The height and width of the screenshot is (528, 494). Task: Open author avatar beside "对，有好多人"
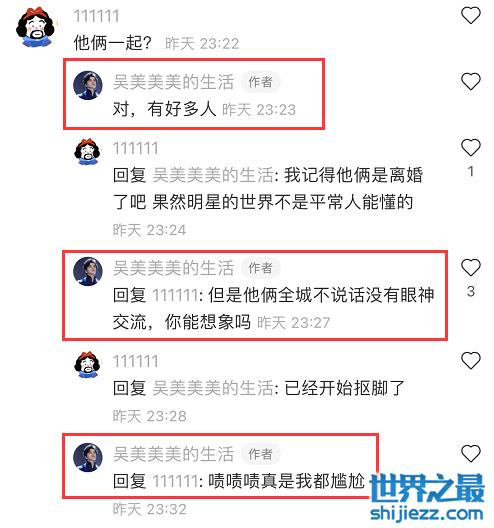coord(88,85)
